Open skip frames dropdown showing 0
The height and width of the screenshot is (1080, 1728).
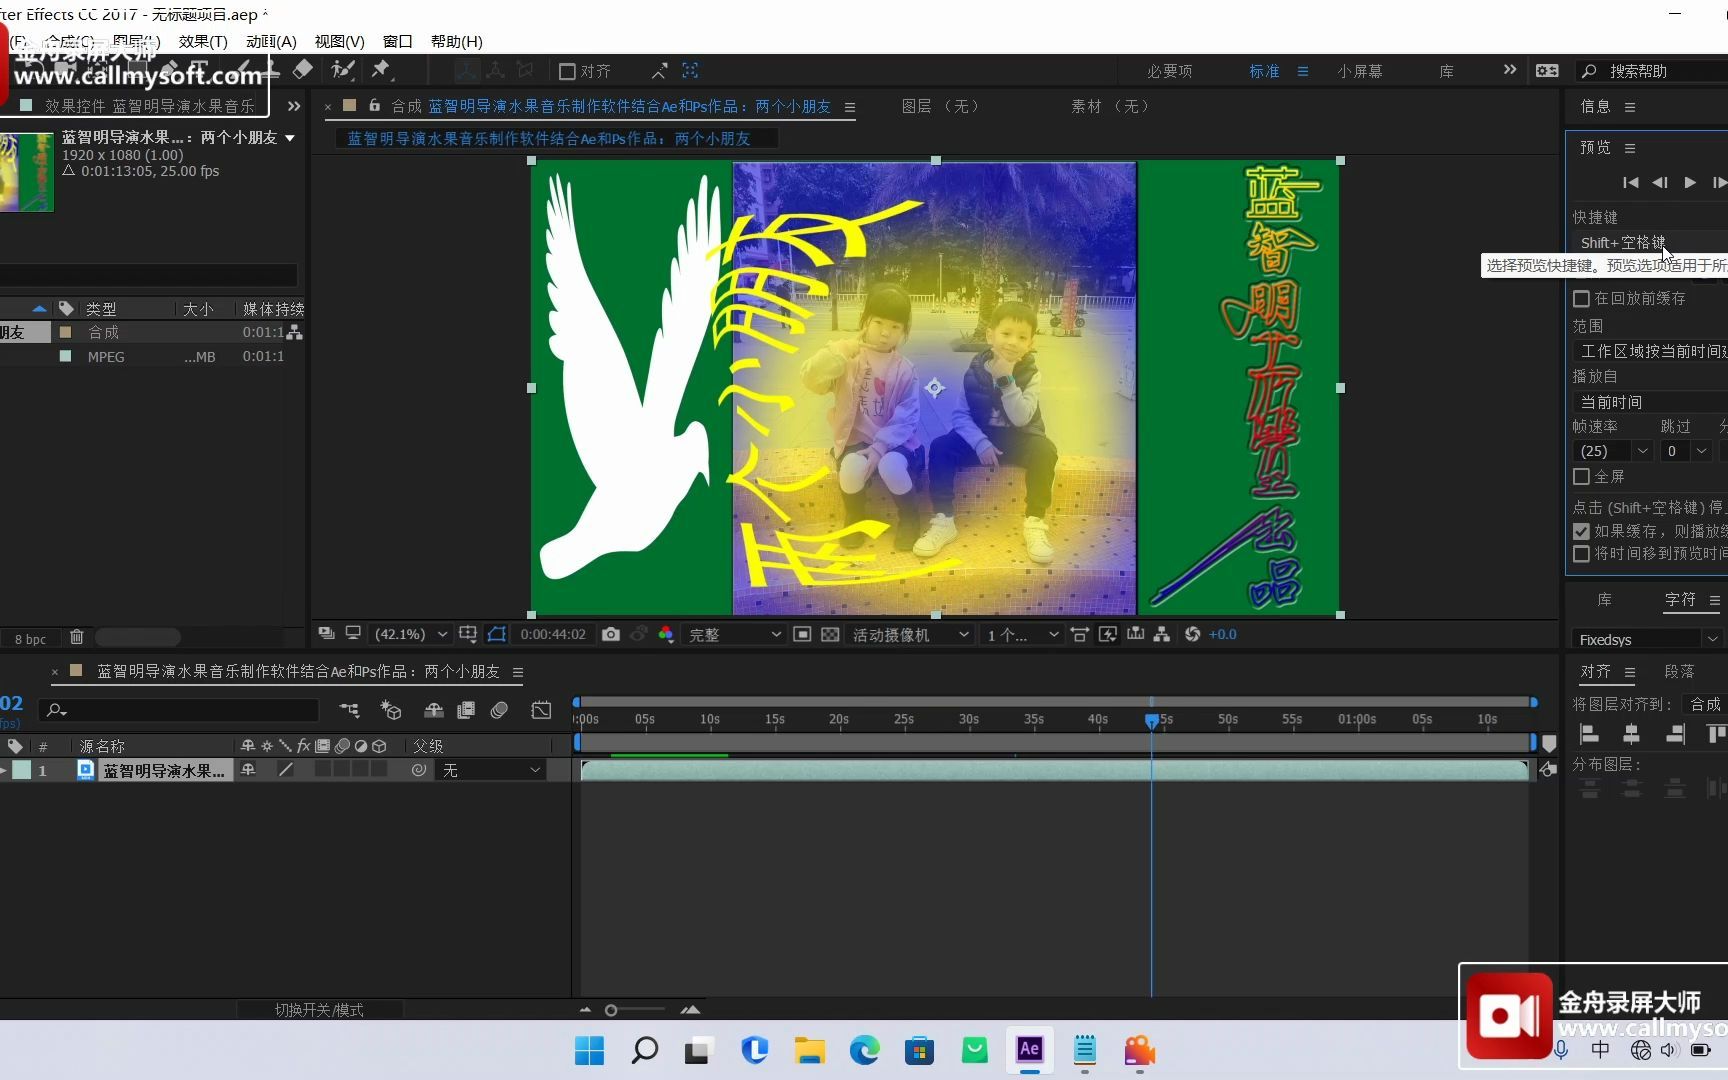tap(1686, 451)
